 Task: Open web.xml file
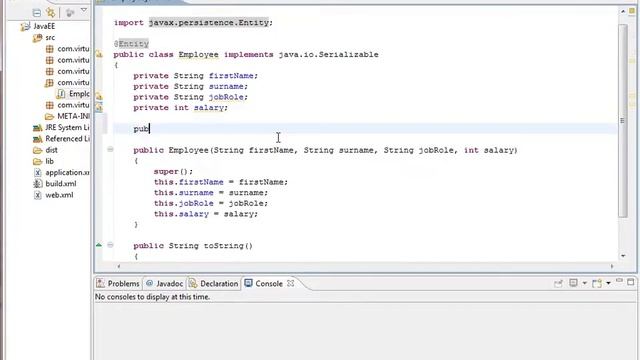pos(59,195)
